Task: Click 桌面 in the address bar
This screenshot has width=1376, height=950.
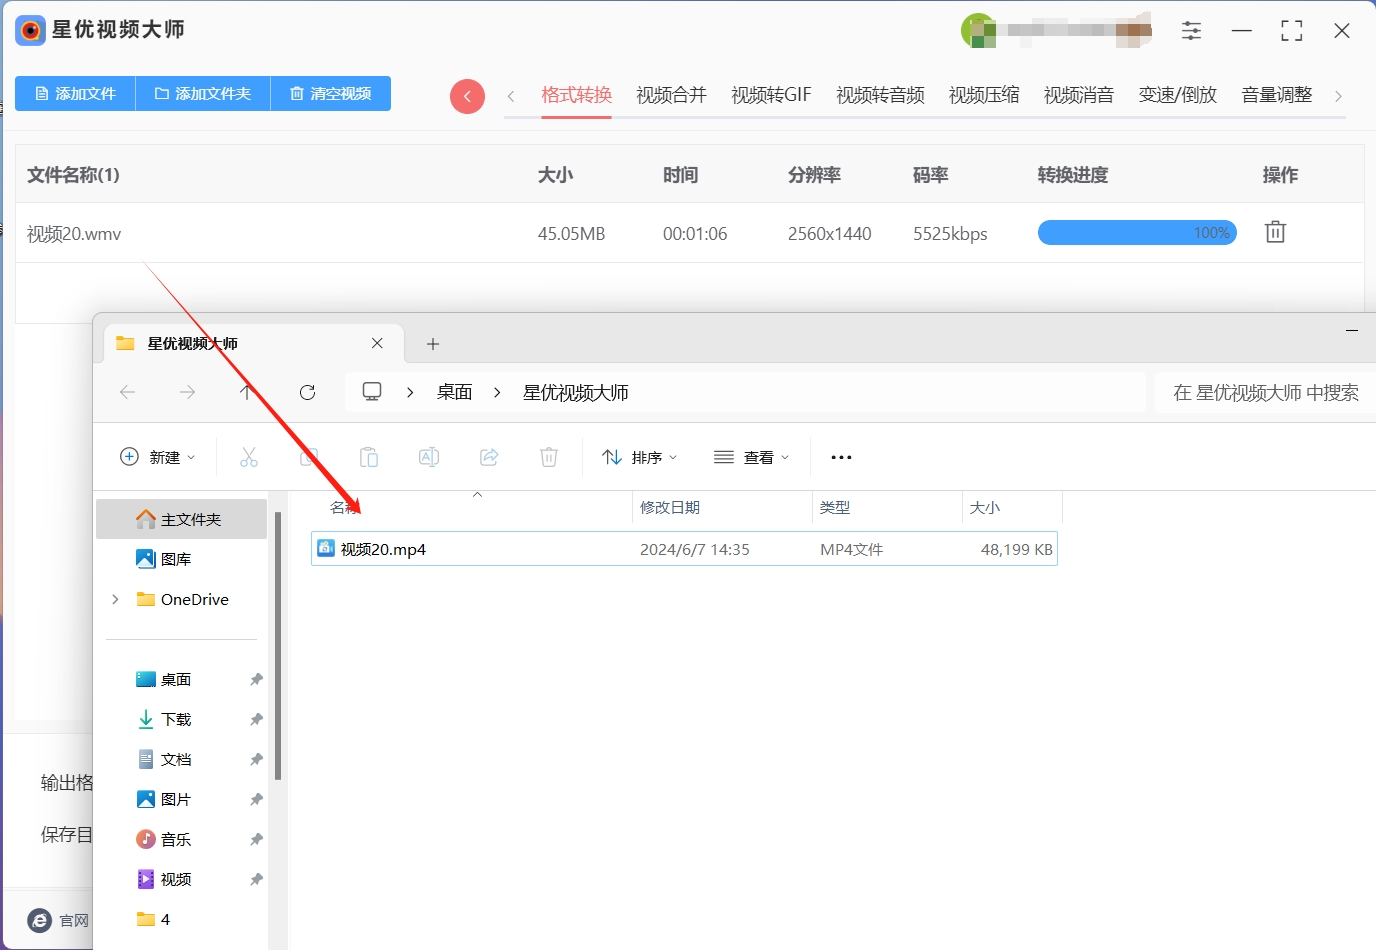Action: pyautogui.click(x=454, y=392)
